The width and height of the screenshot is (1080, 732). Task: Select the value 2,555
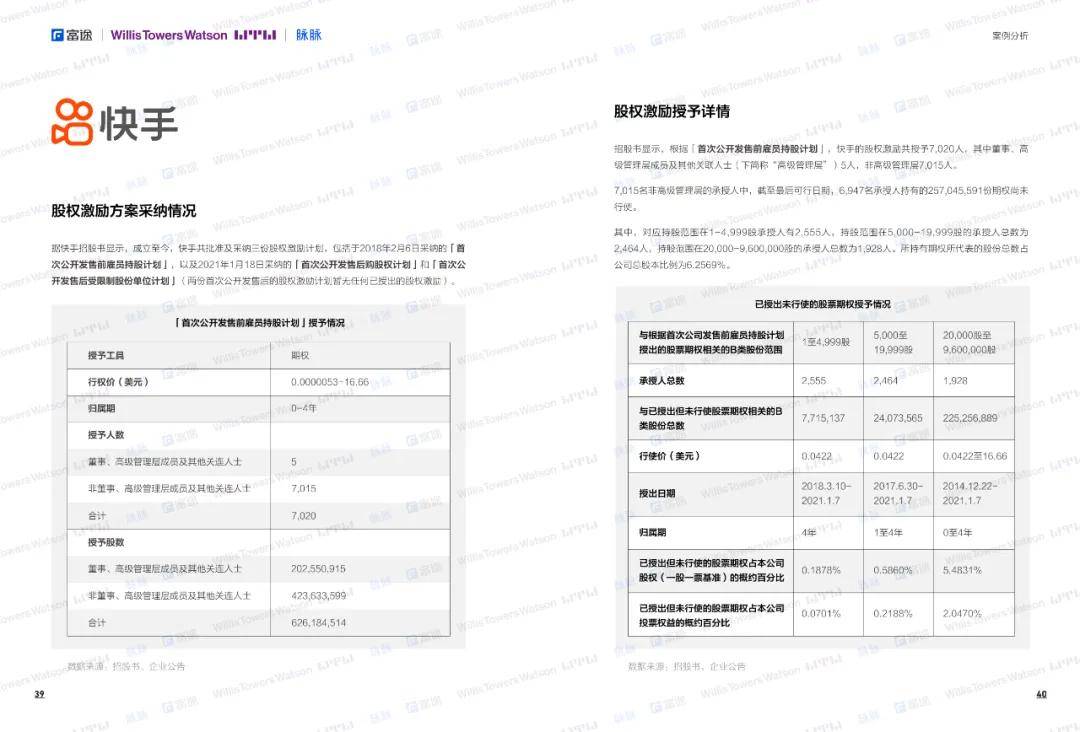click(x=813, y=380)
